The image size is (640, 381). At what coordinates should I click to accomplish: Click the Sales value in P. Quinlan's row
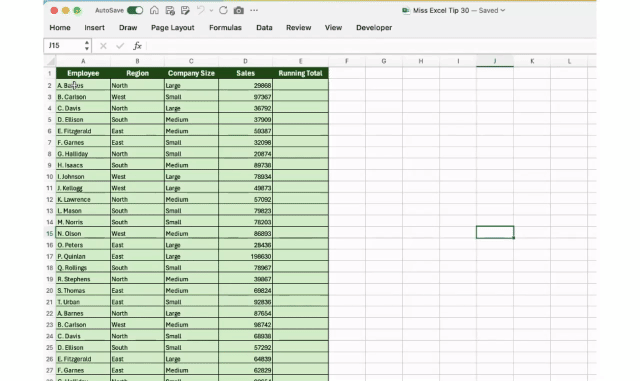pyautogui.click(x=245, y=256)
